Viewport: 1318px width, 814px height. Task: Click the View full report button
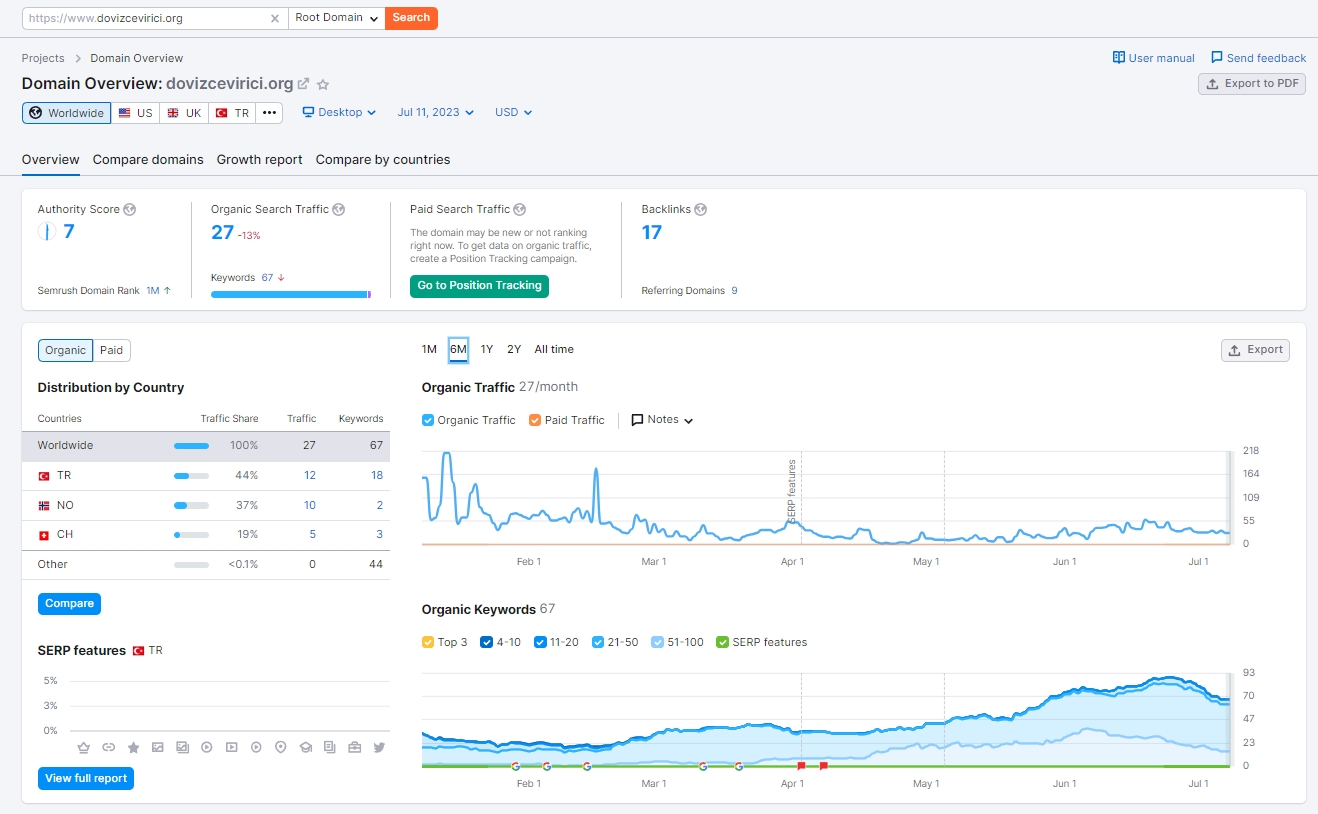click(86, 778)
